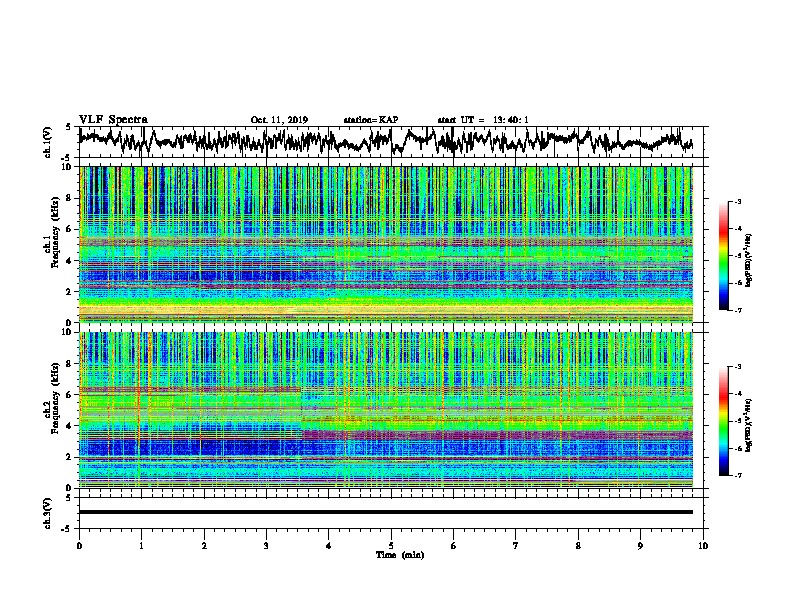Click time axis tick label "1"

point(141,546)
